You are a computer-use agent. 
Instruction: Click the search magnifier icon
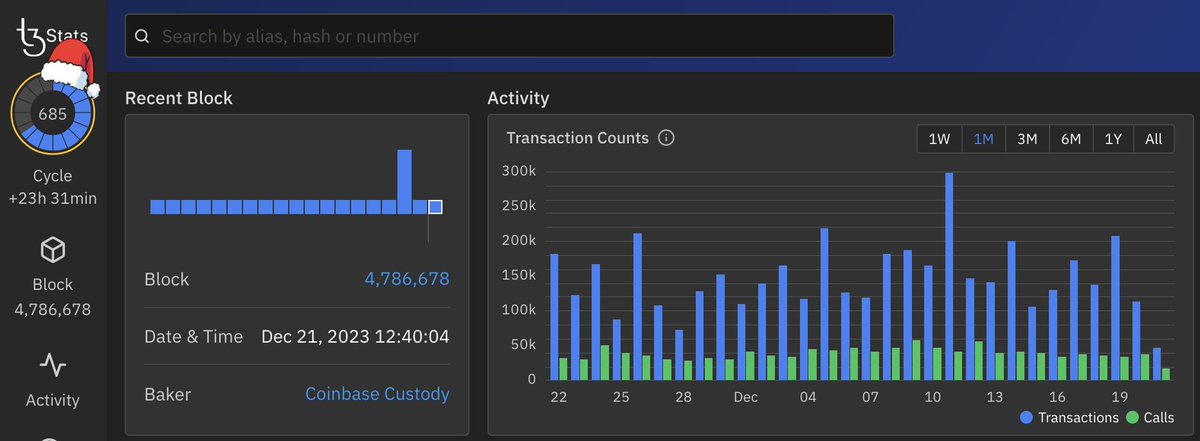point(142,36)
